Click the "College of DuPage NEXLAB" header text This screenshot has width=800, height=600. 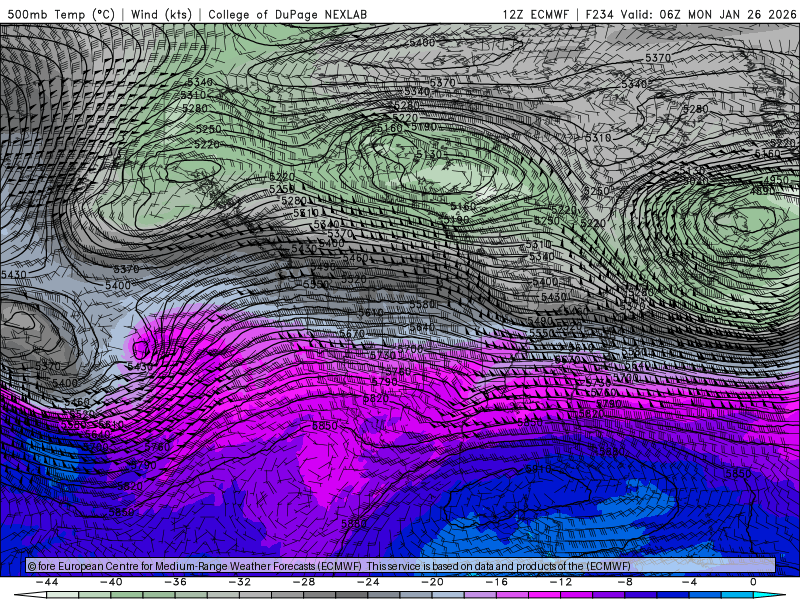click(287, 14)
